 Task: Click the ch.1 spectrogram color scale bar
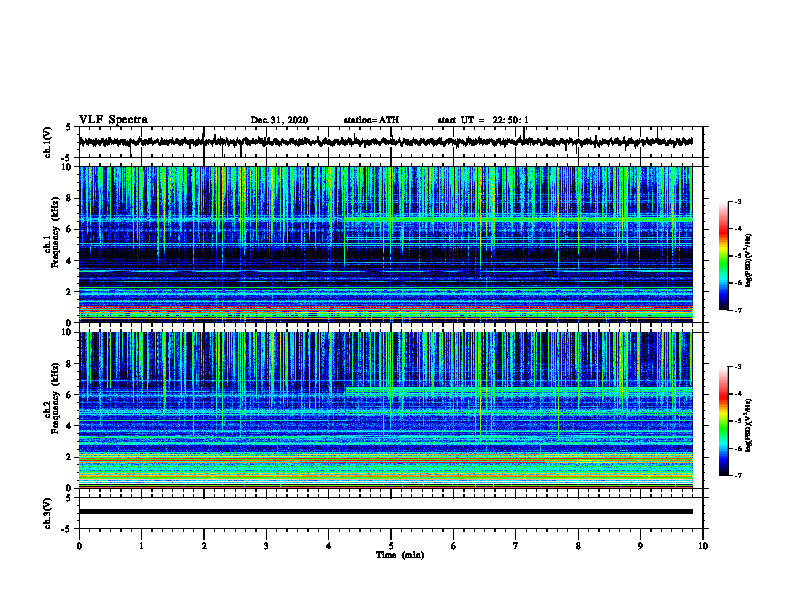pos(724,256)
